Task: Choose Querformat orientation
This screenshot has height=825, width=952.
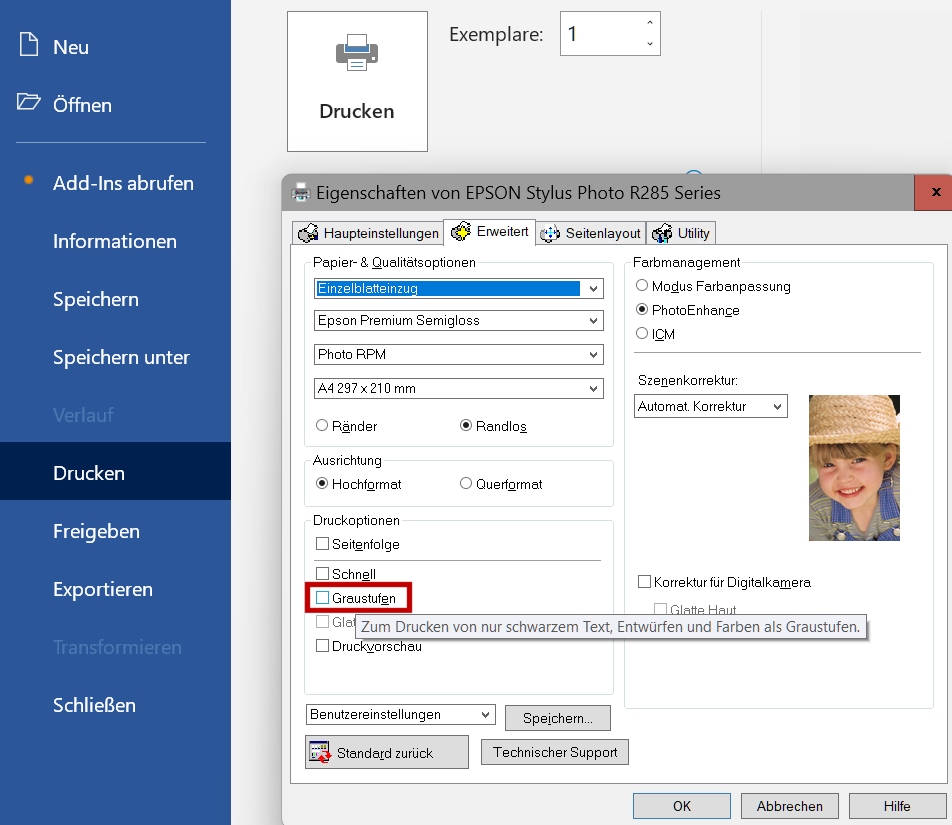Action: point(466,483)
